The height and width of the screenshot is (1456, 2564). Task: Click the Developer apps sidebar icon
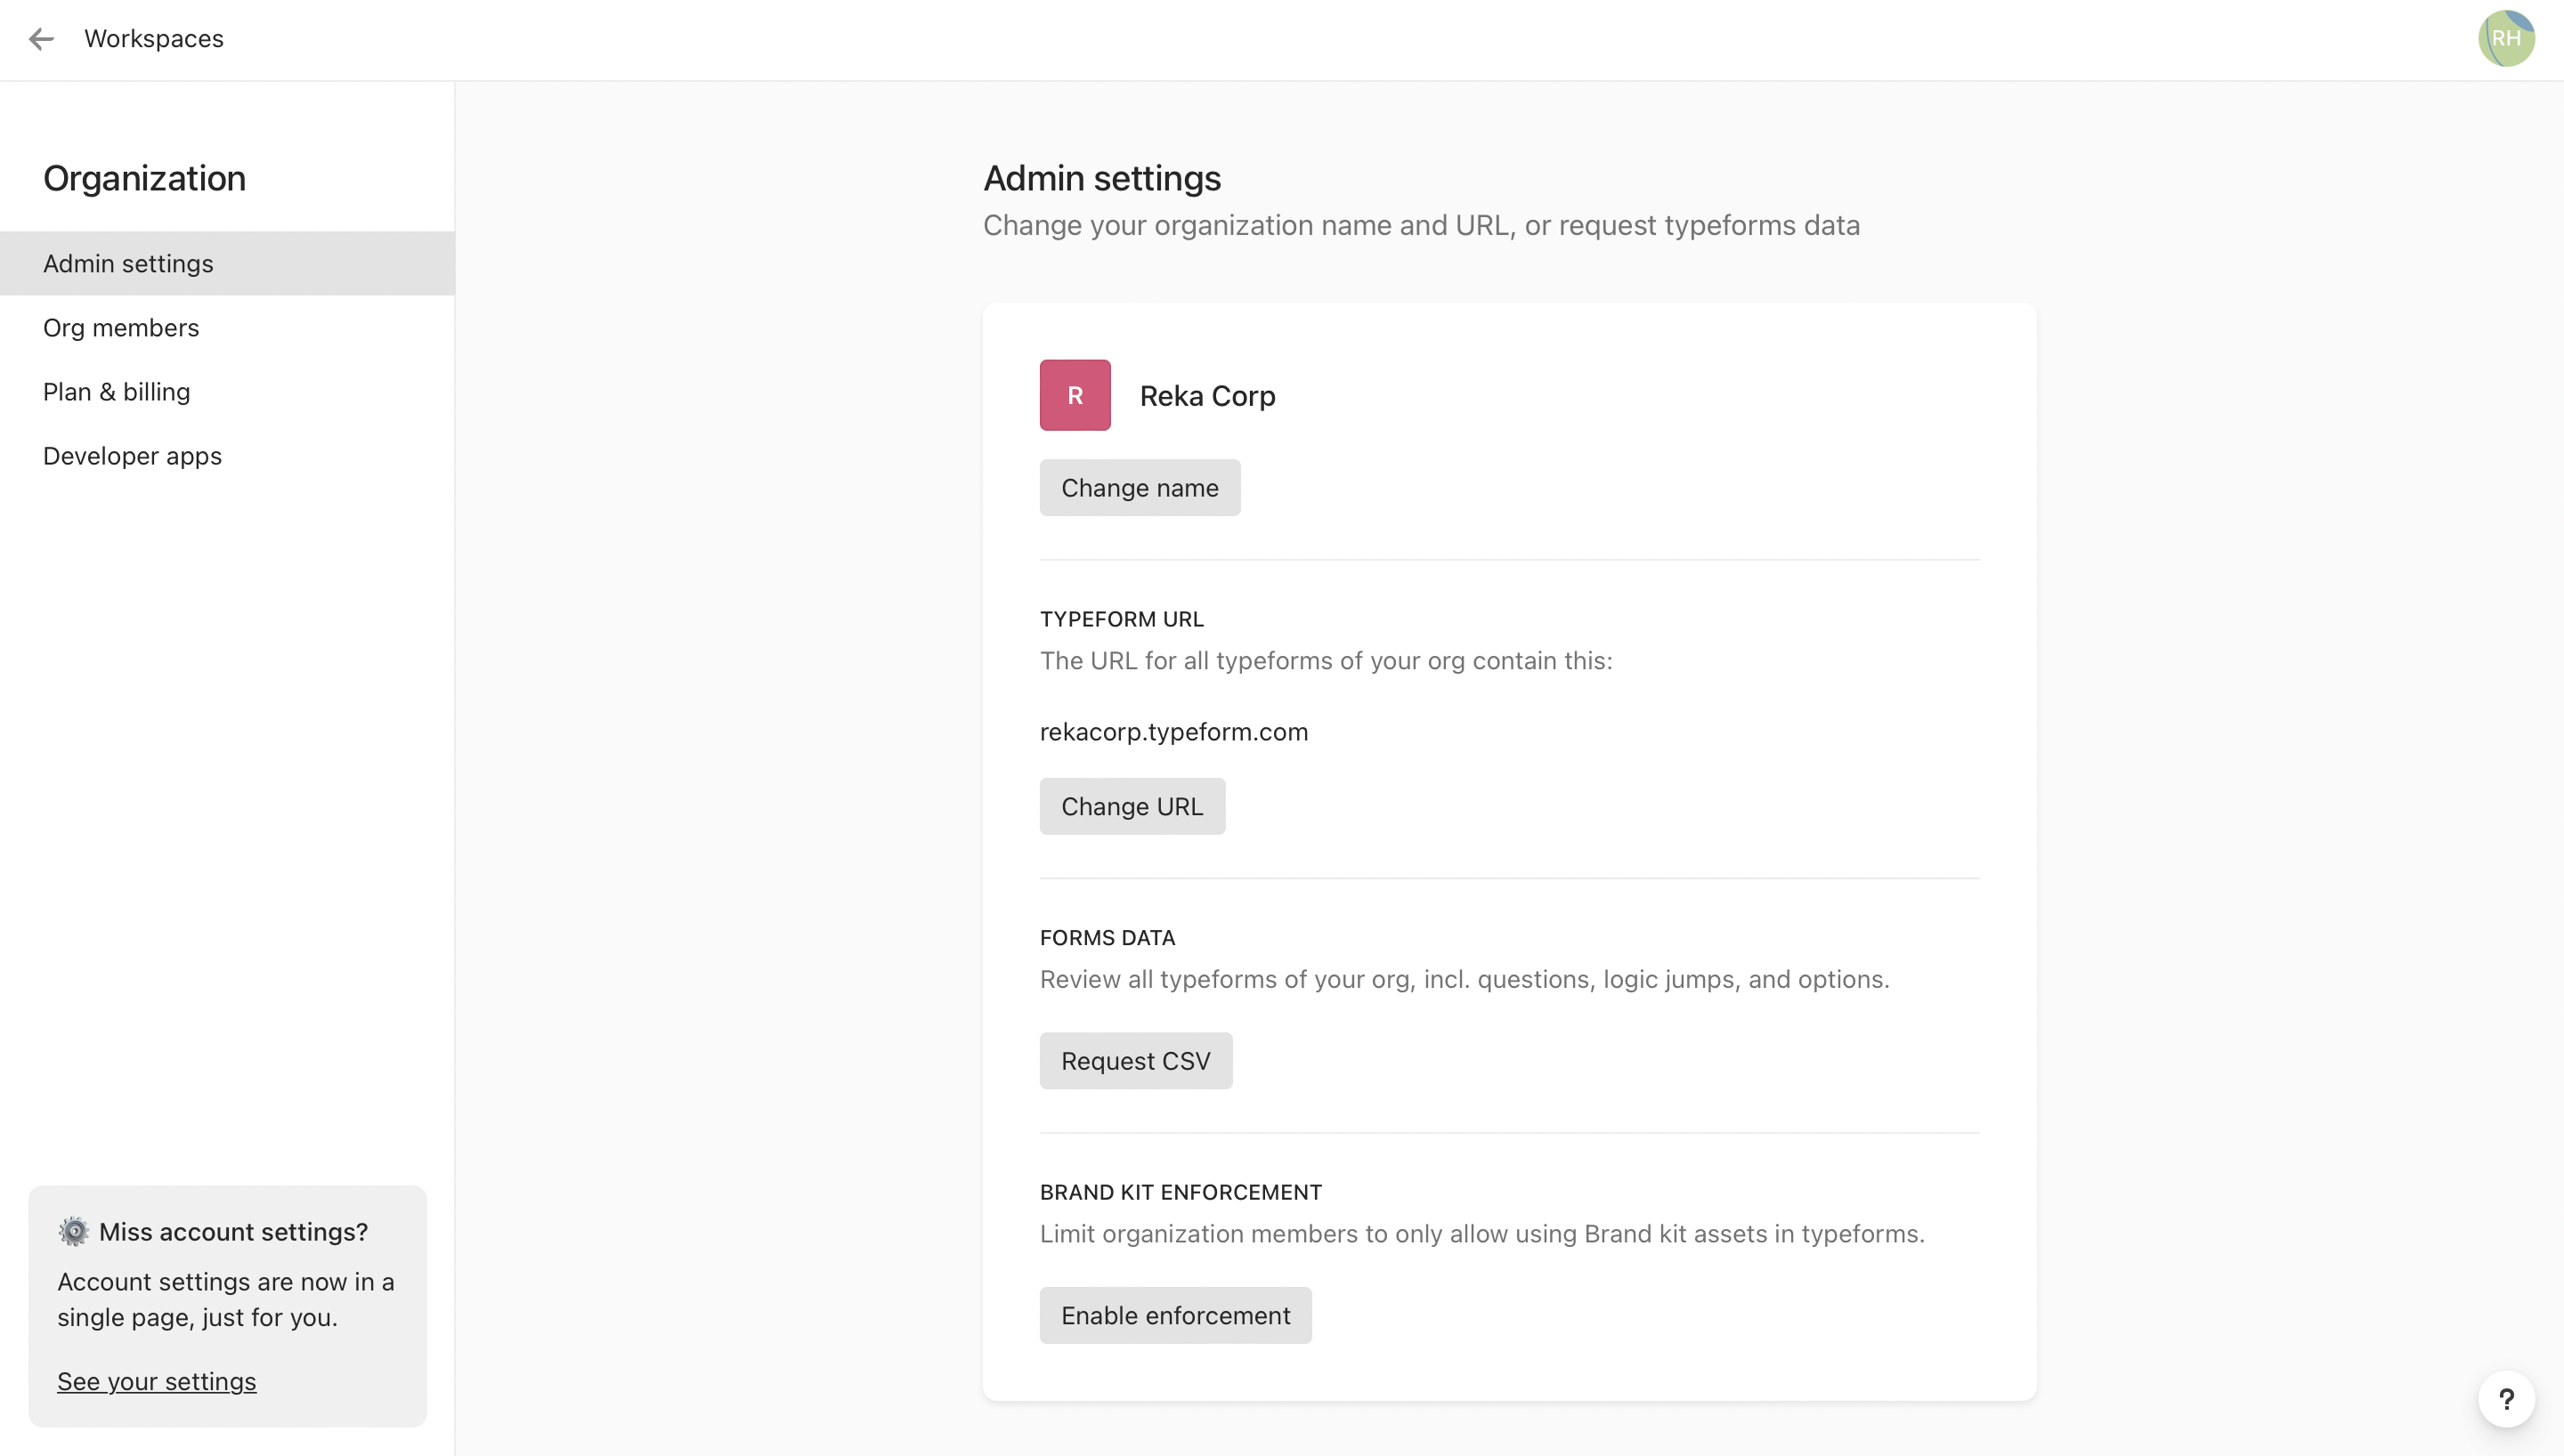point(132,454)
